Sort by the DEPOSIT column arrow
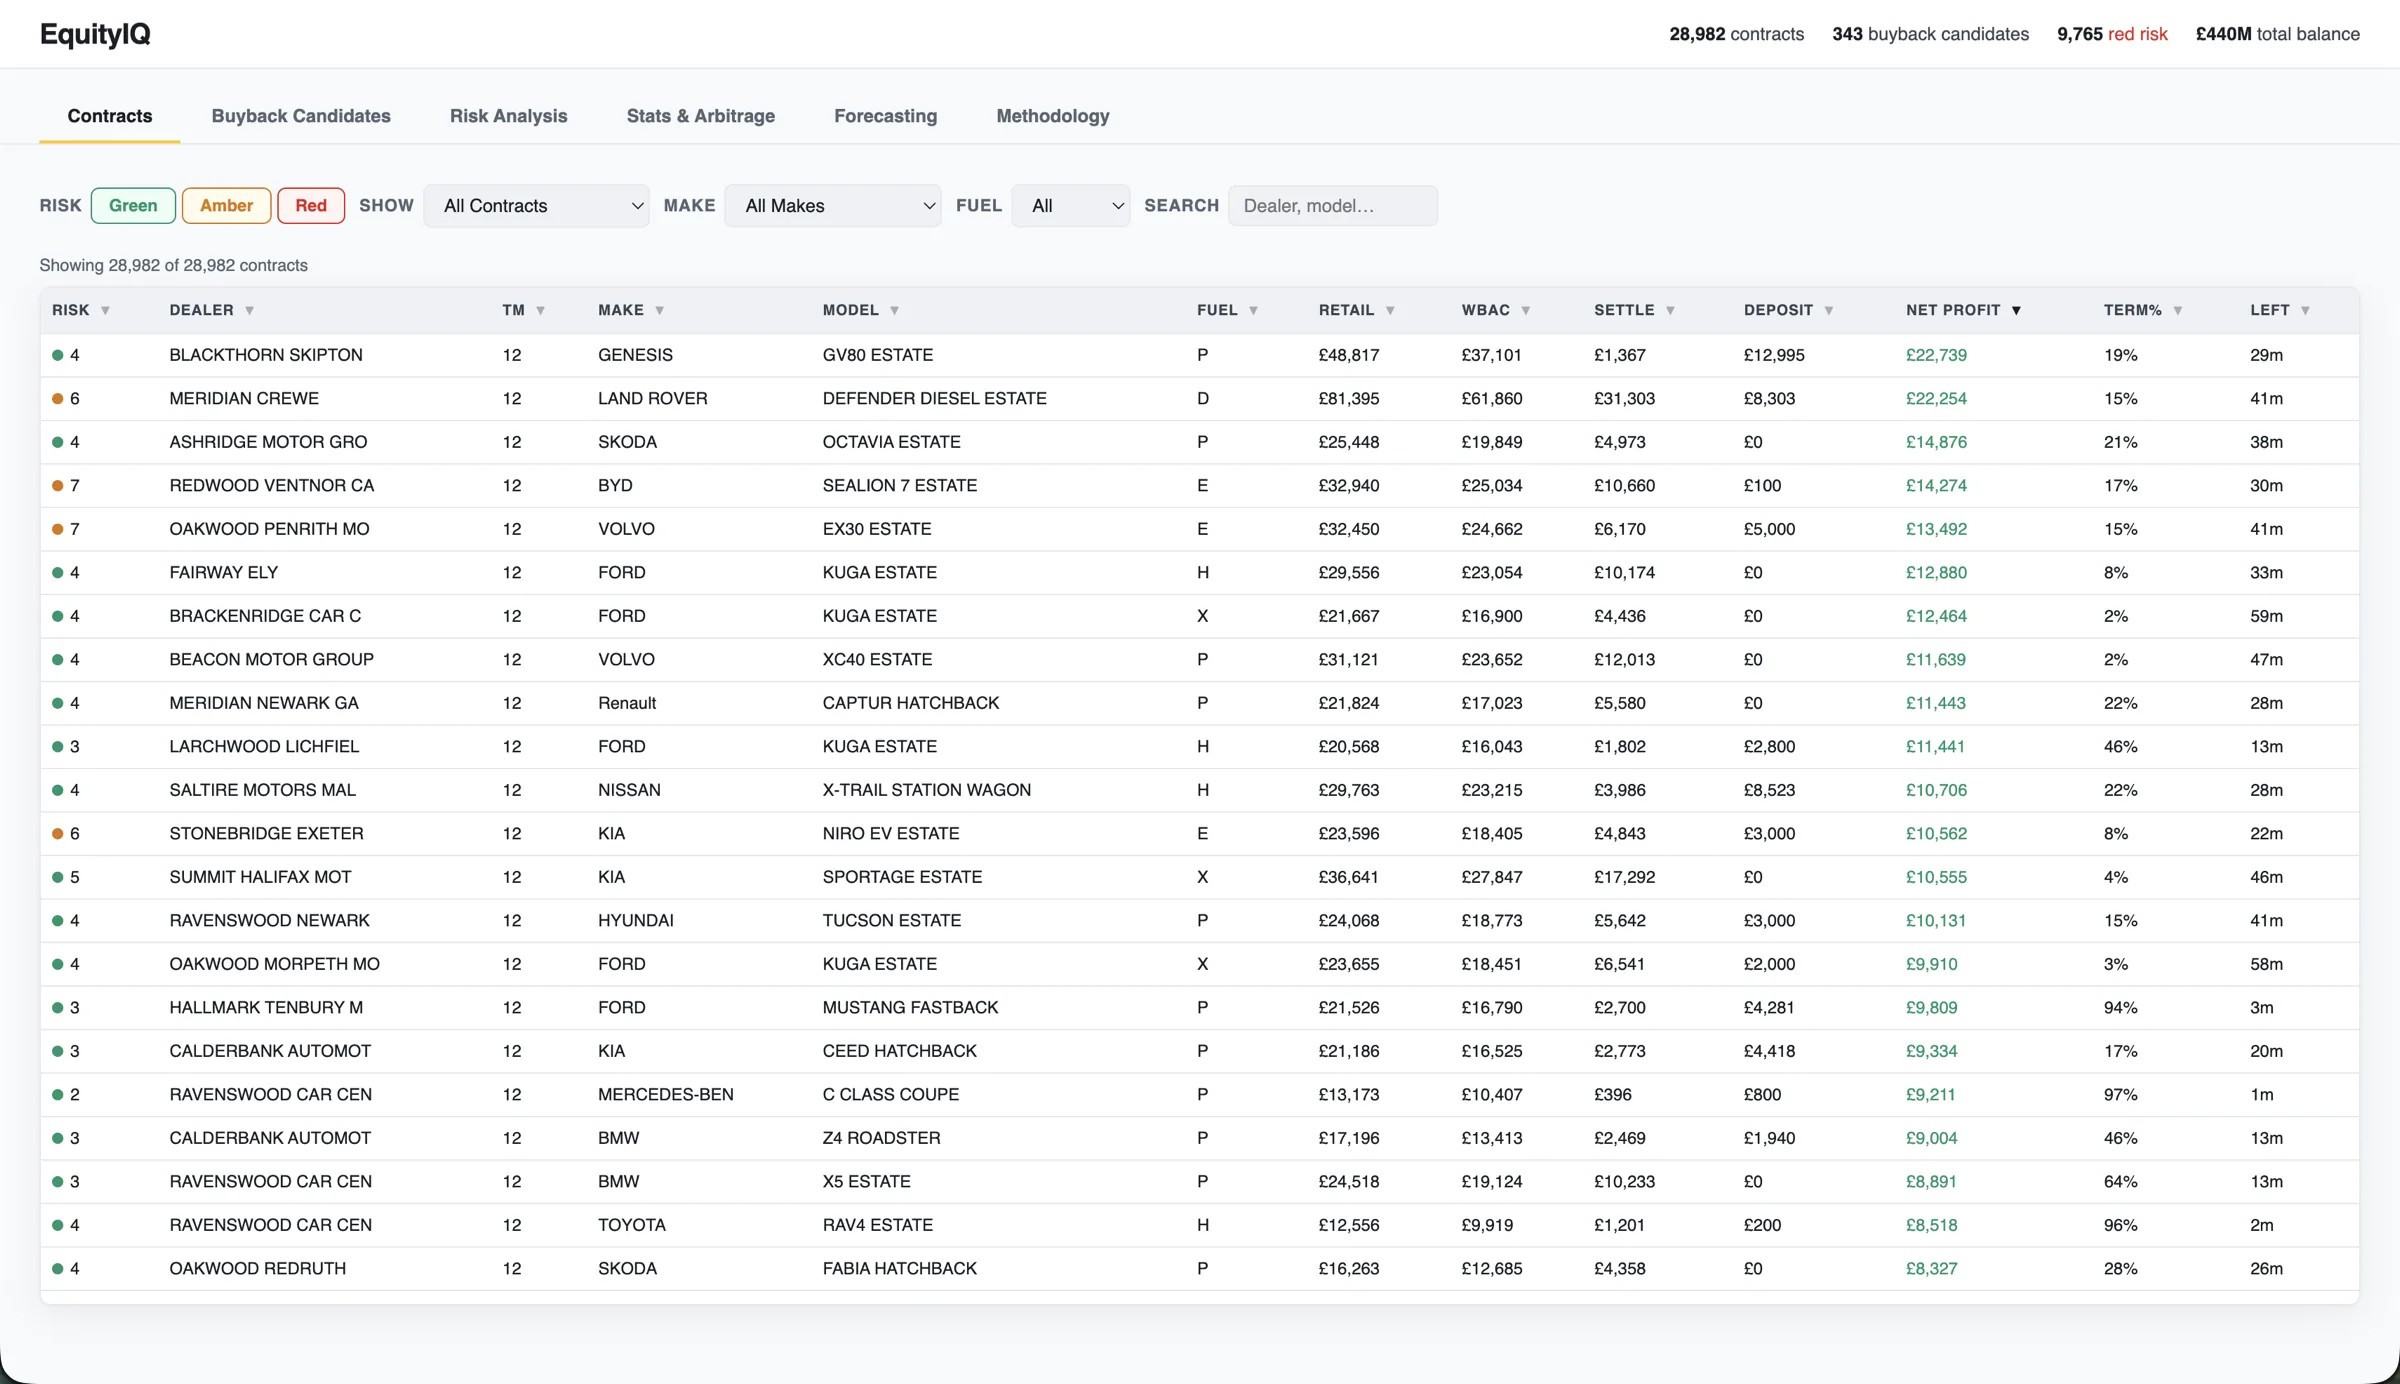The width and height of the screenshot is (2400, 1384). coord(1828,311)
